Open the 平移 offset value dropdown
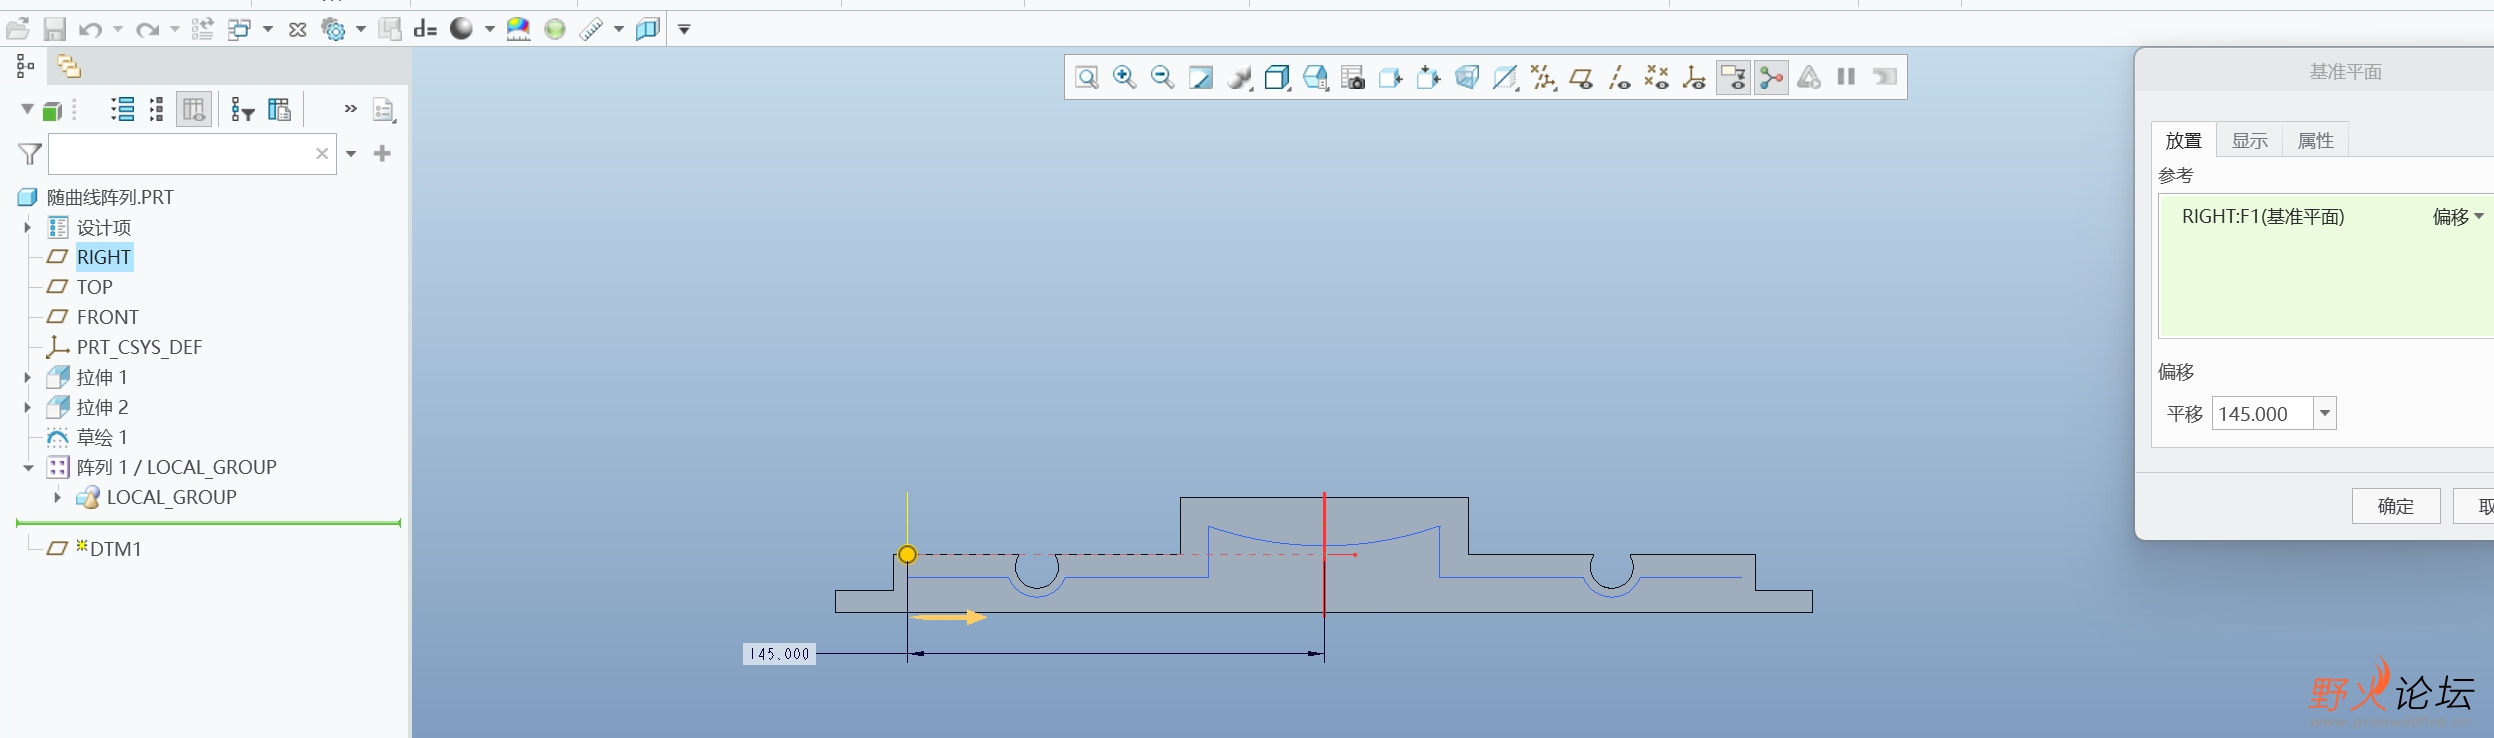 tap(2325, 413)
